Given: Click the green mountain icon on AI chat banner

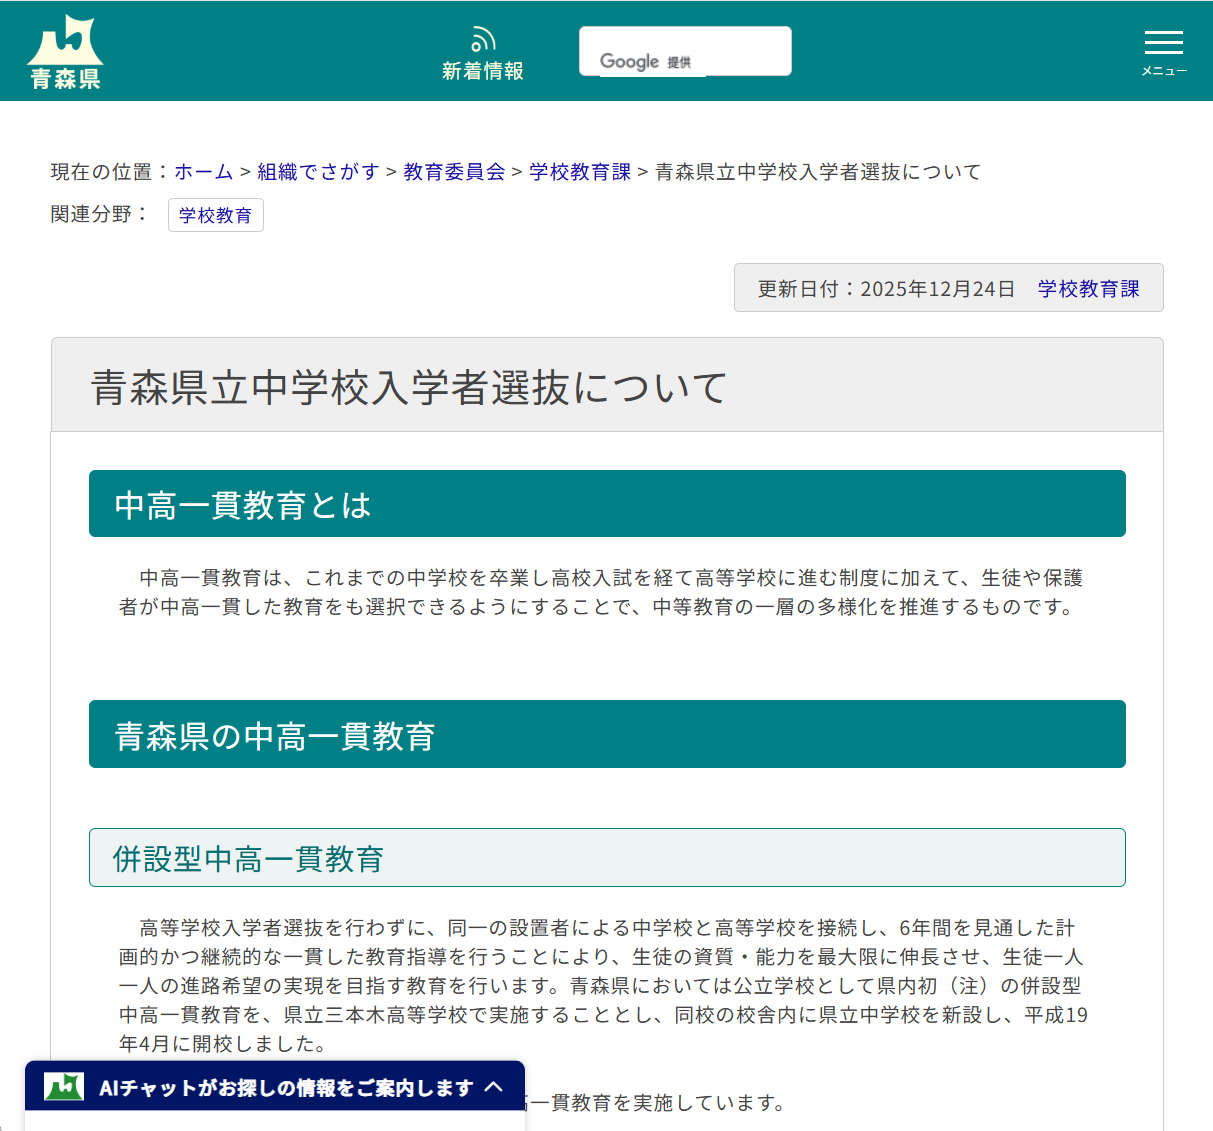Looking at the screenshot, I should [65, 1086].
